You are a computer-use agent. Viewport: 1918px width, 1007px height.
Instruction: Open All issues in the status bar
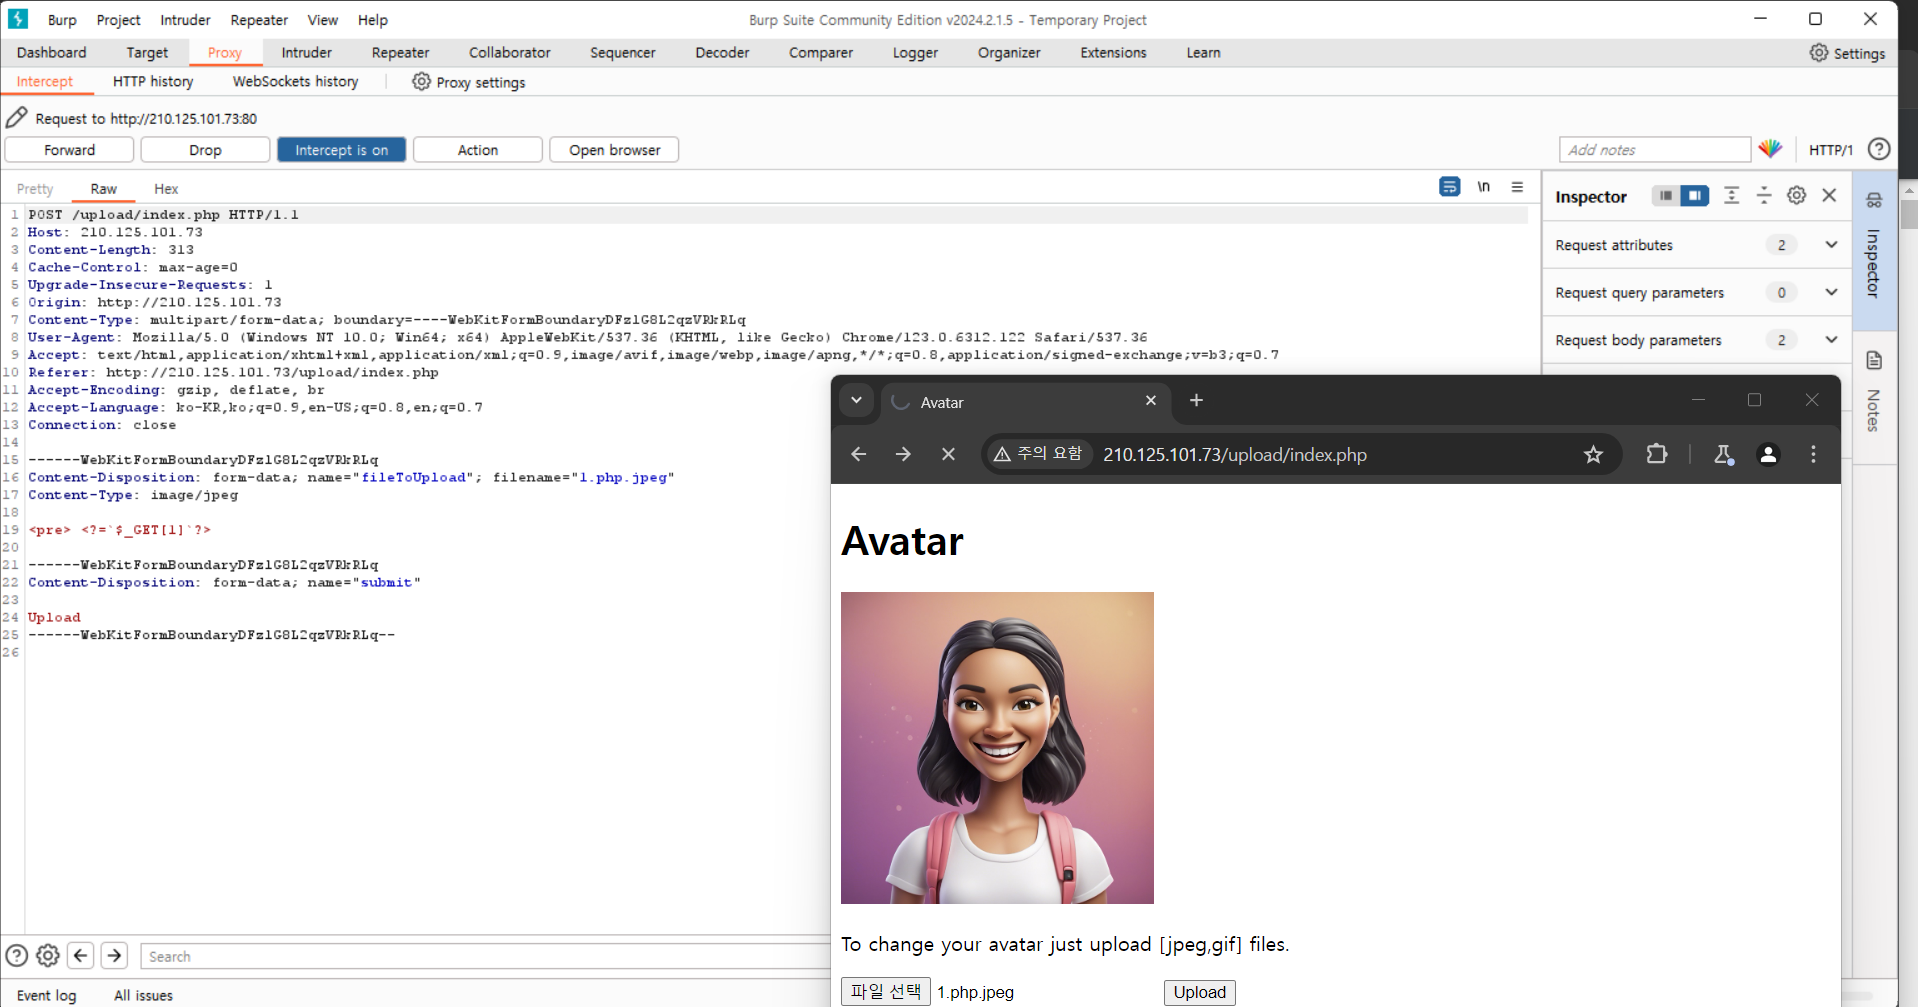click(143, 995)
